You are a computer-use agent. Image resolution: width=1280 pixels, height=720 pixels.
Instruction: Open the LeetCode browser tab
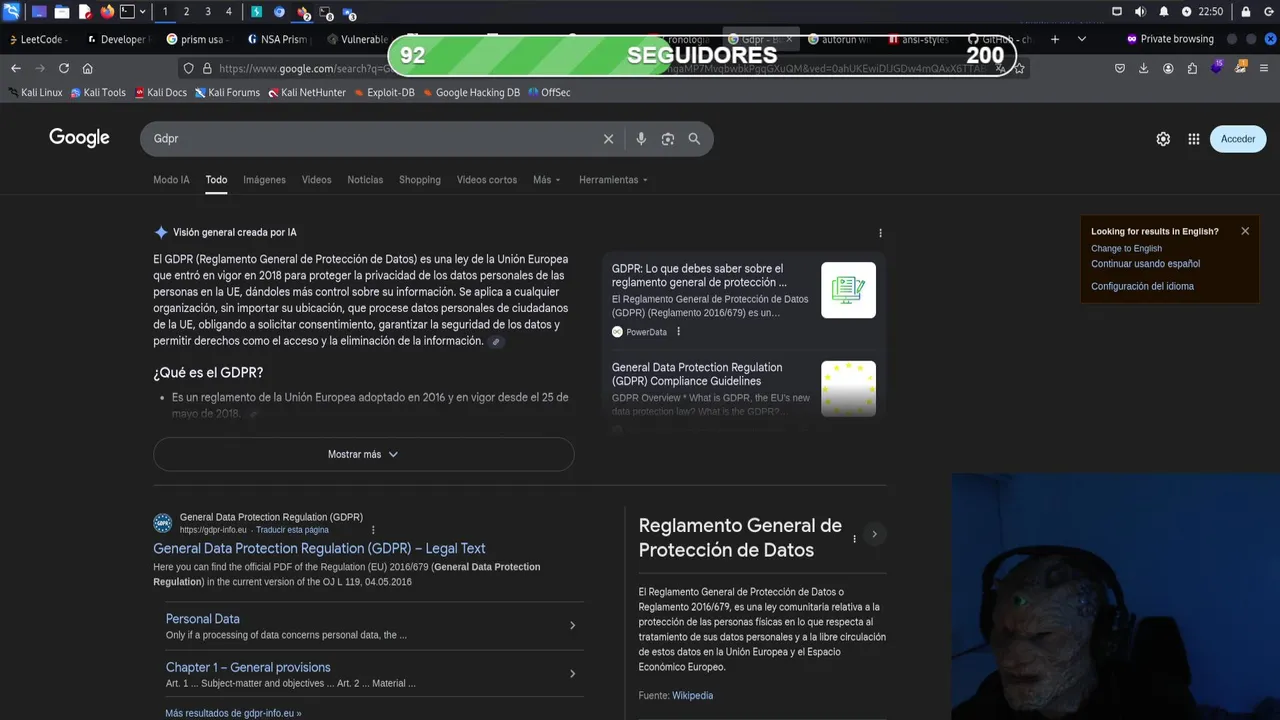pos(40,39)
